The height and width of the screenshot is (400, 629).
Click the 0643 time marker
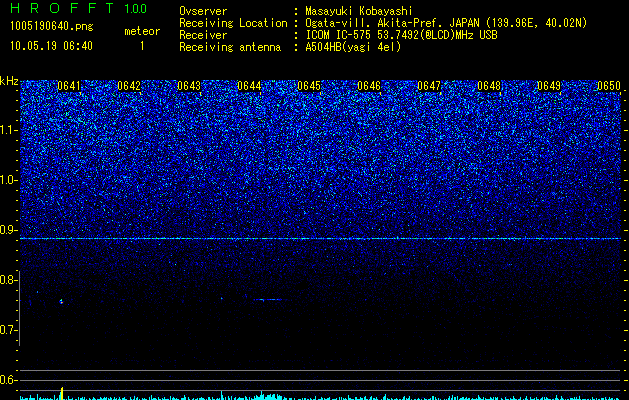(x=189, y=86)
